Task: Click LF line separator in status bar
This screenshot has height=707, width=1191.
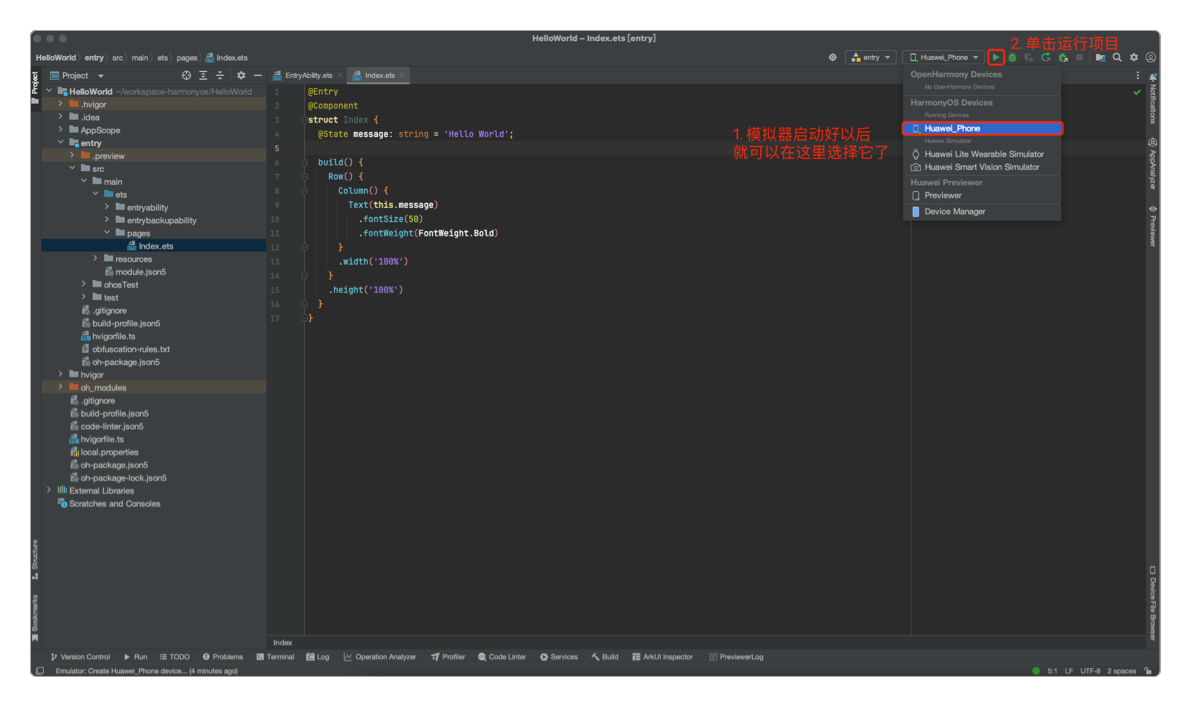Action: [1069, 671]
